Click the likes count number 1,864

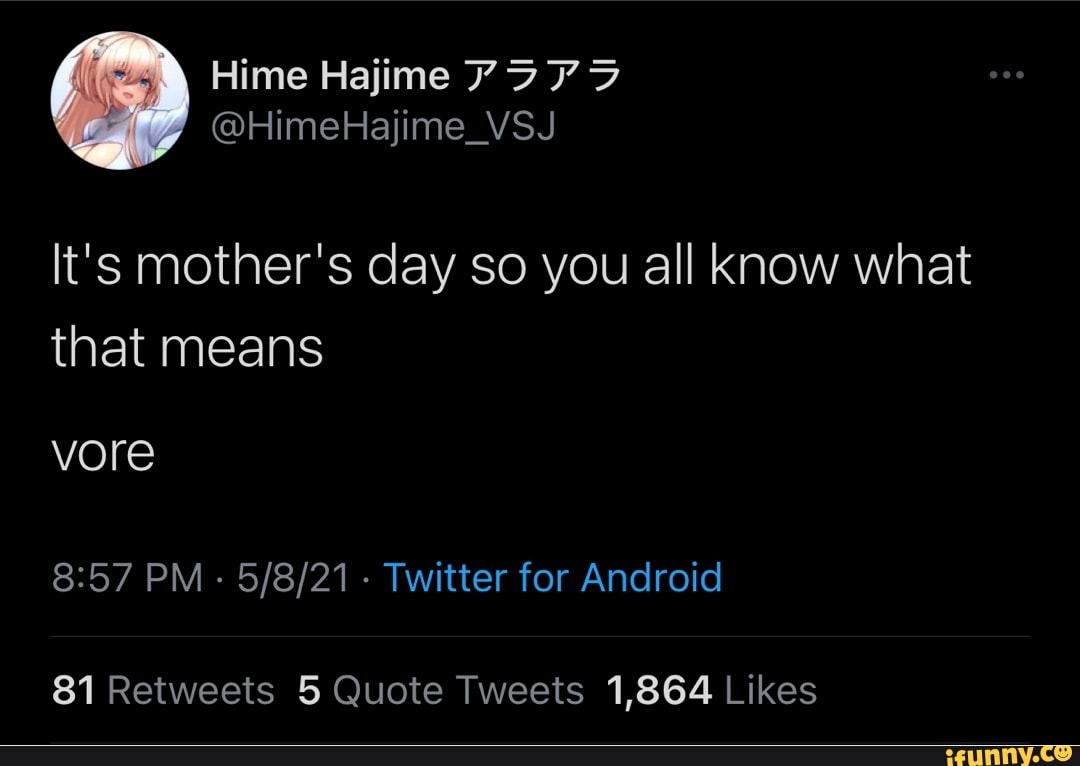[x=659, y=690]
